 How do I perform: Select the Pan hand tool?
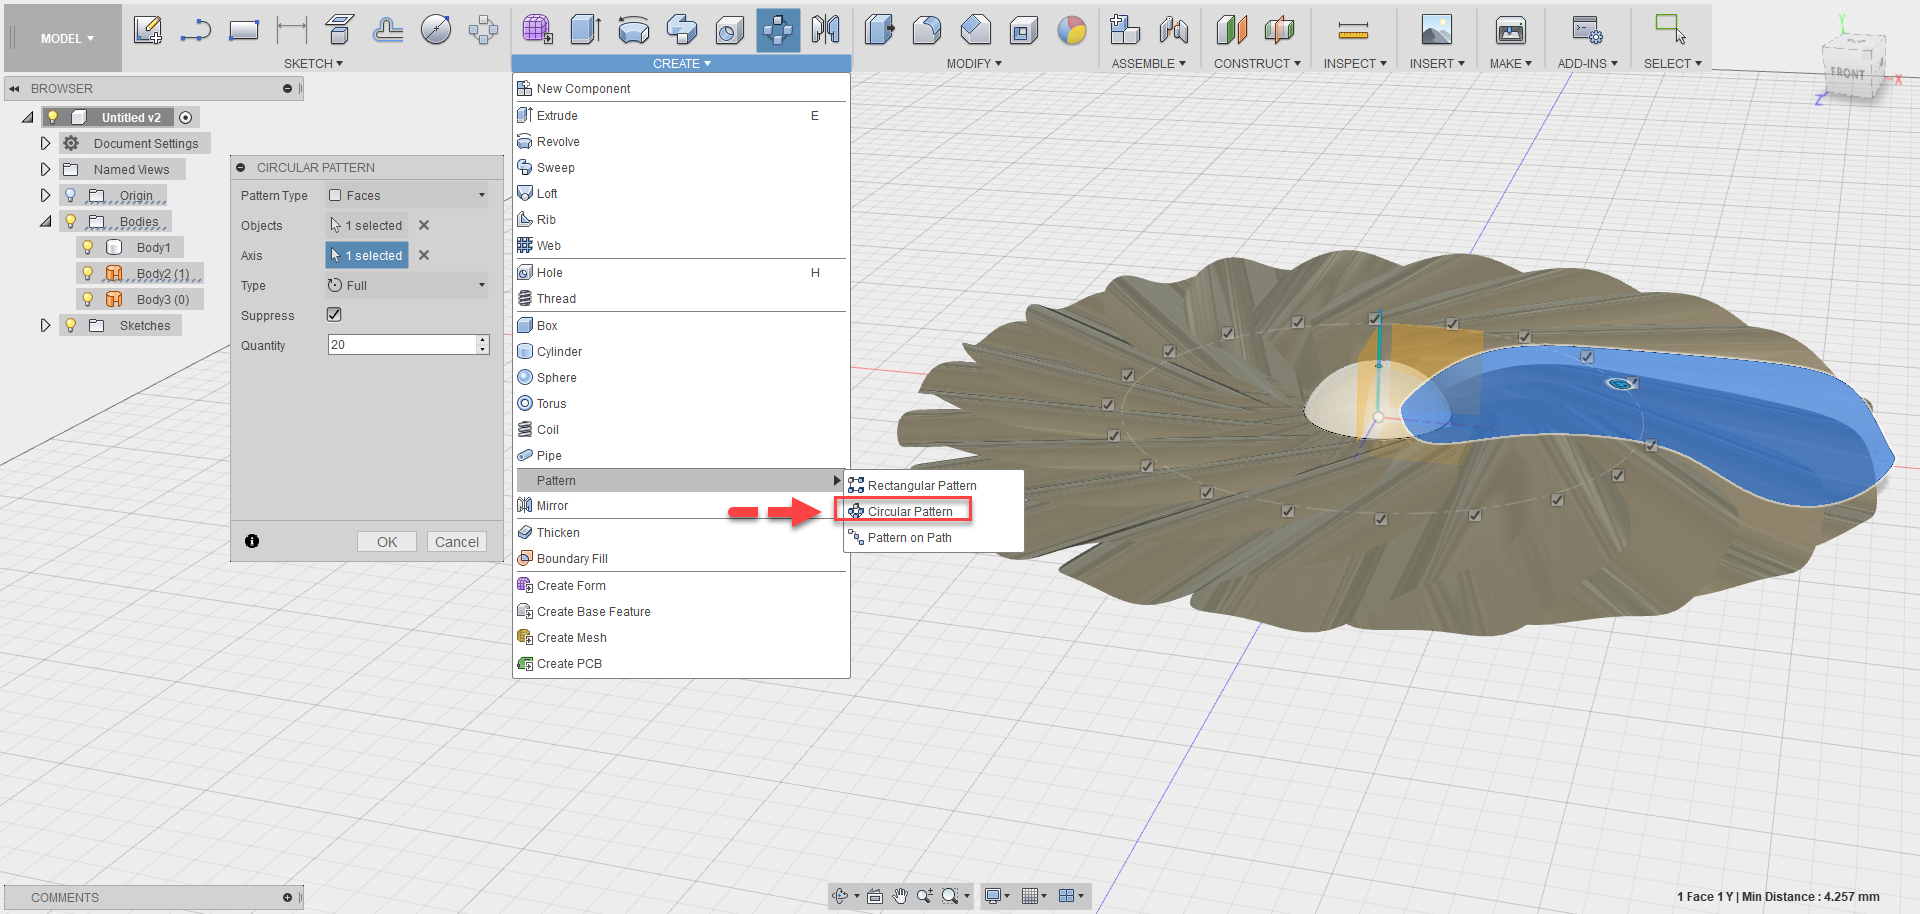(899, 896)
